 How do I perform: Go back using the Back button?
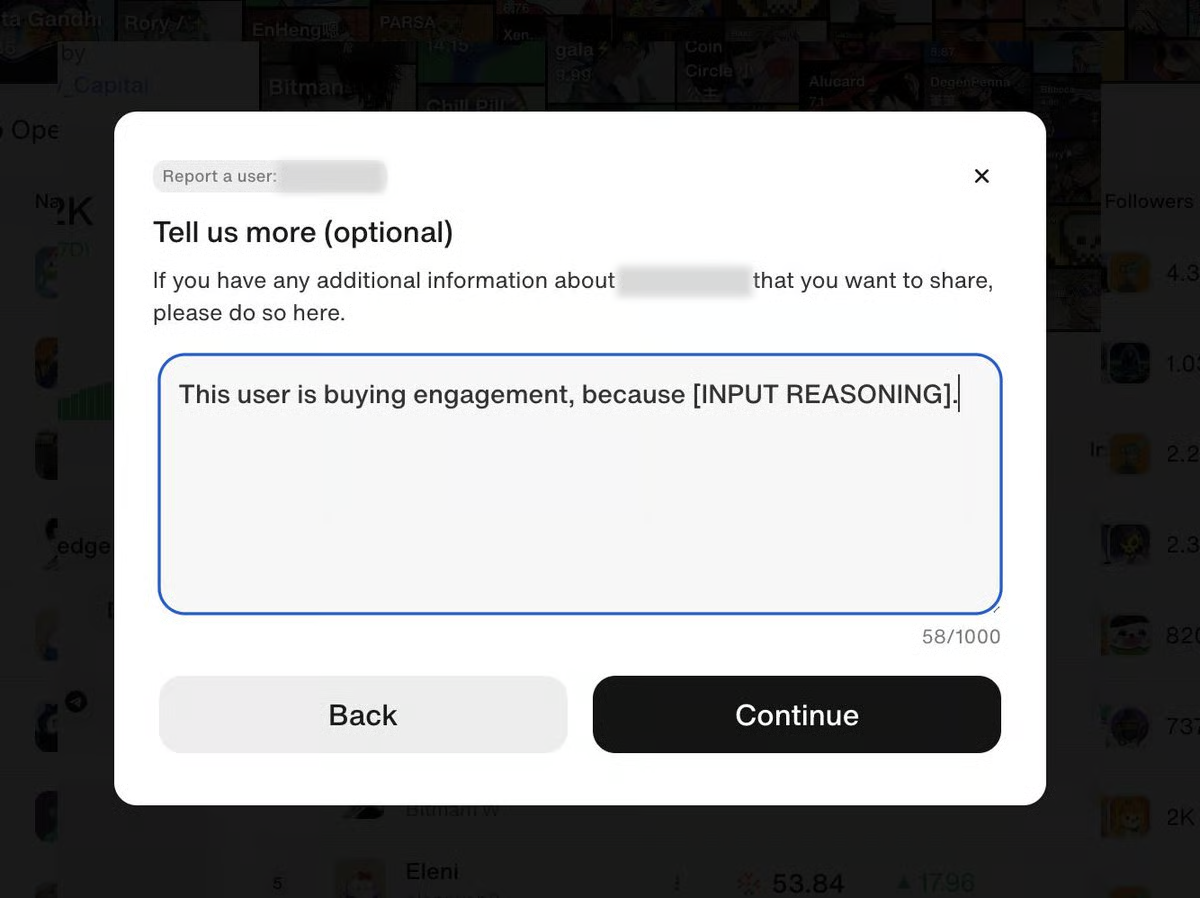click(x=363, y=715)
